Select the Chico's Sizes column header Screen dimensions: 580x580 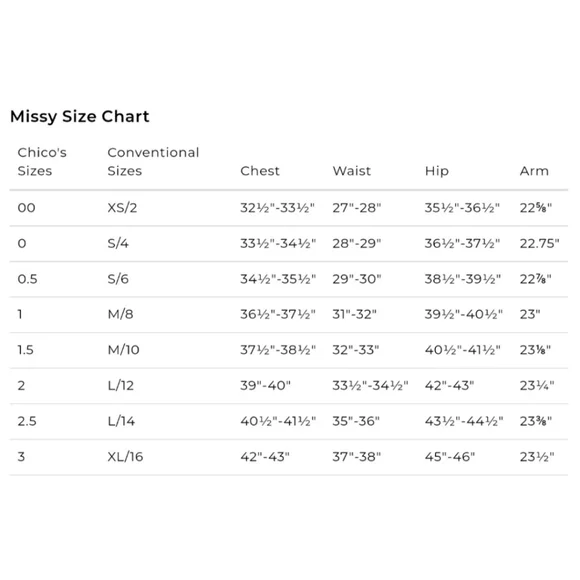point(42,162)
